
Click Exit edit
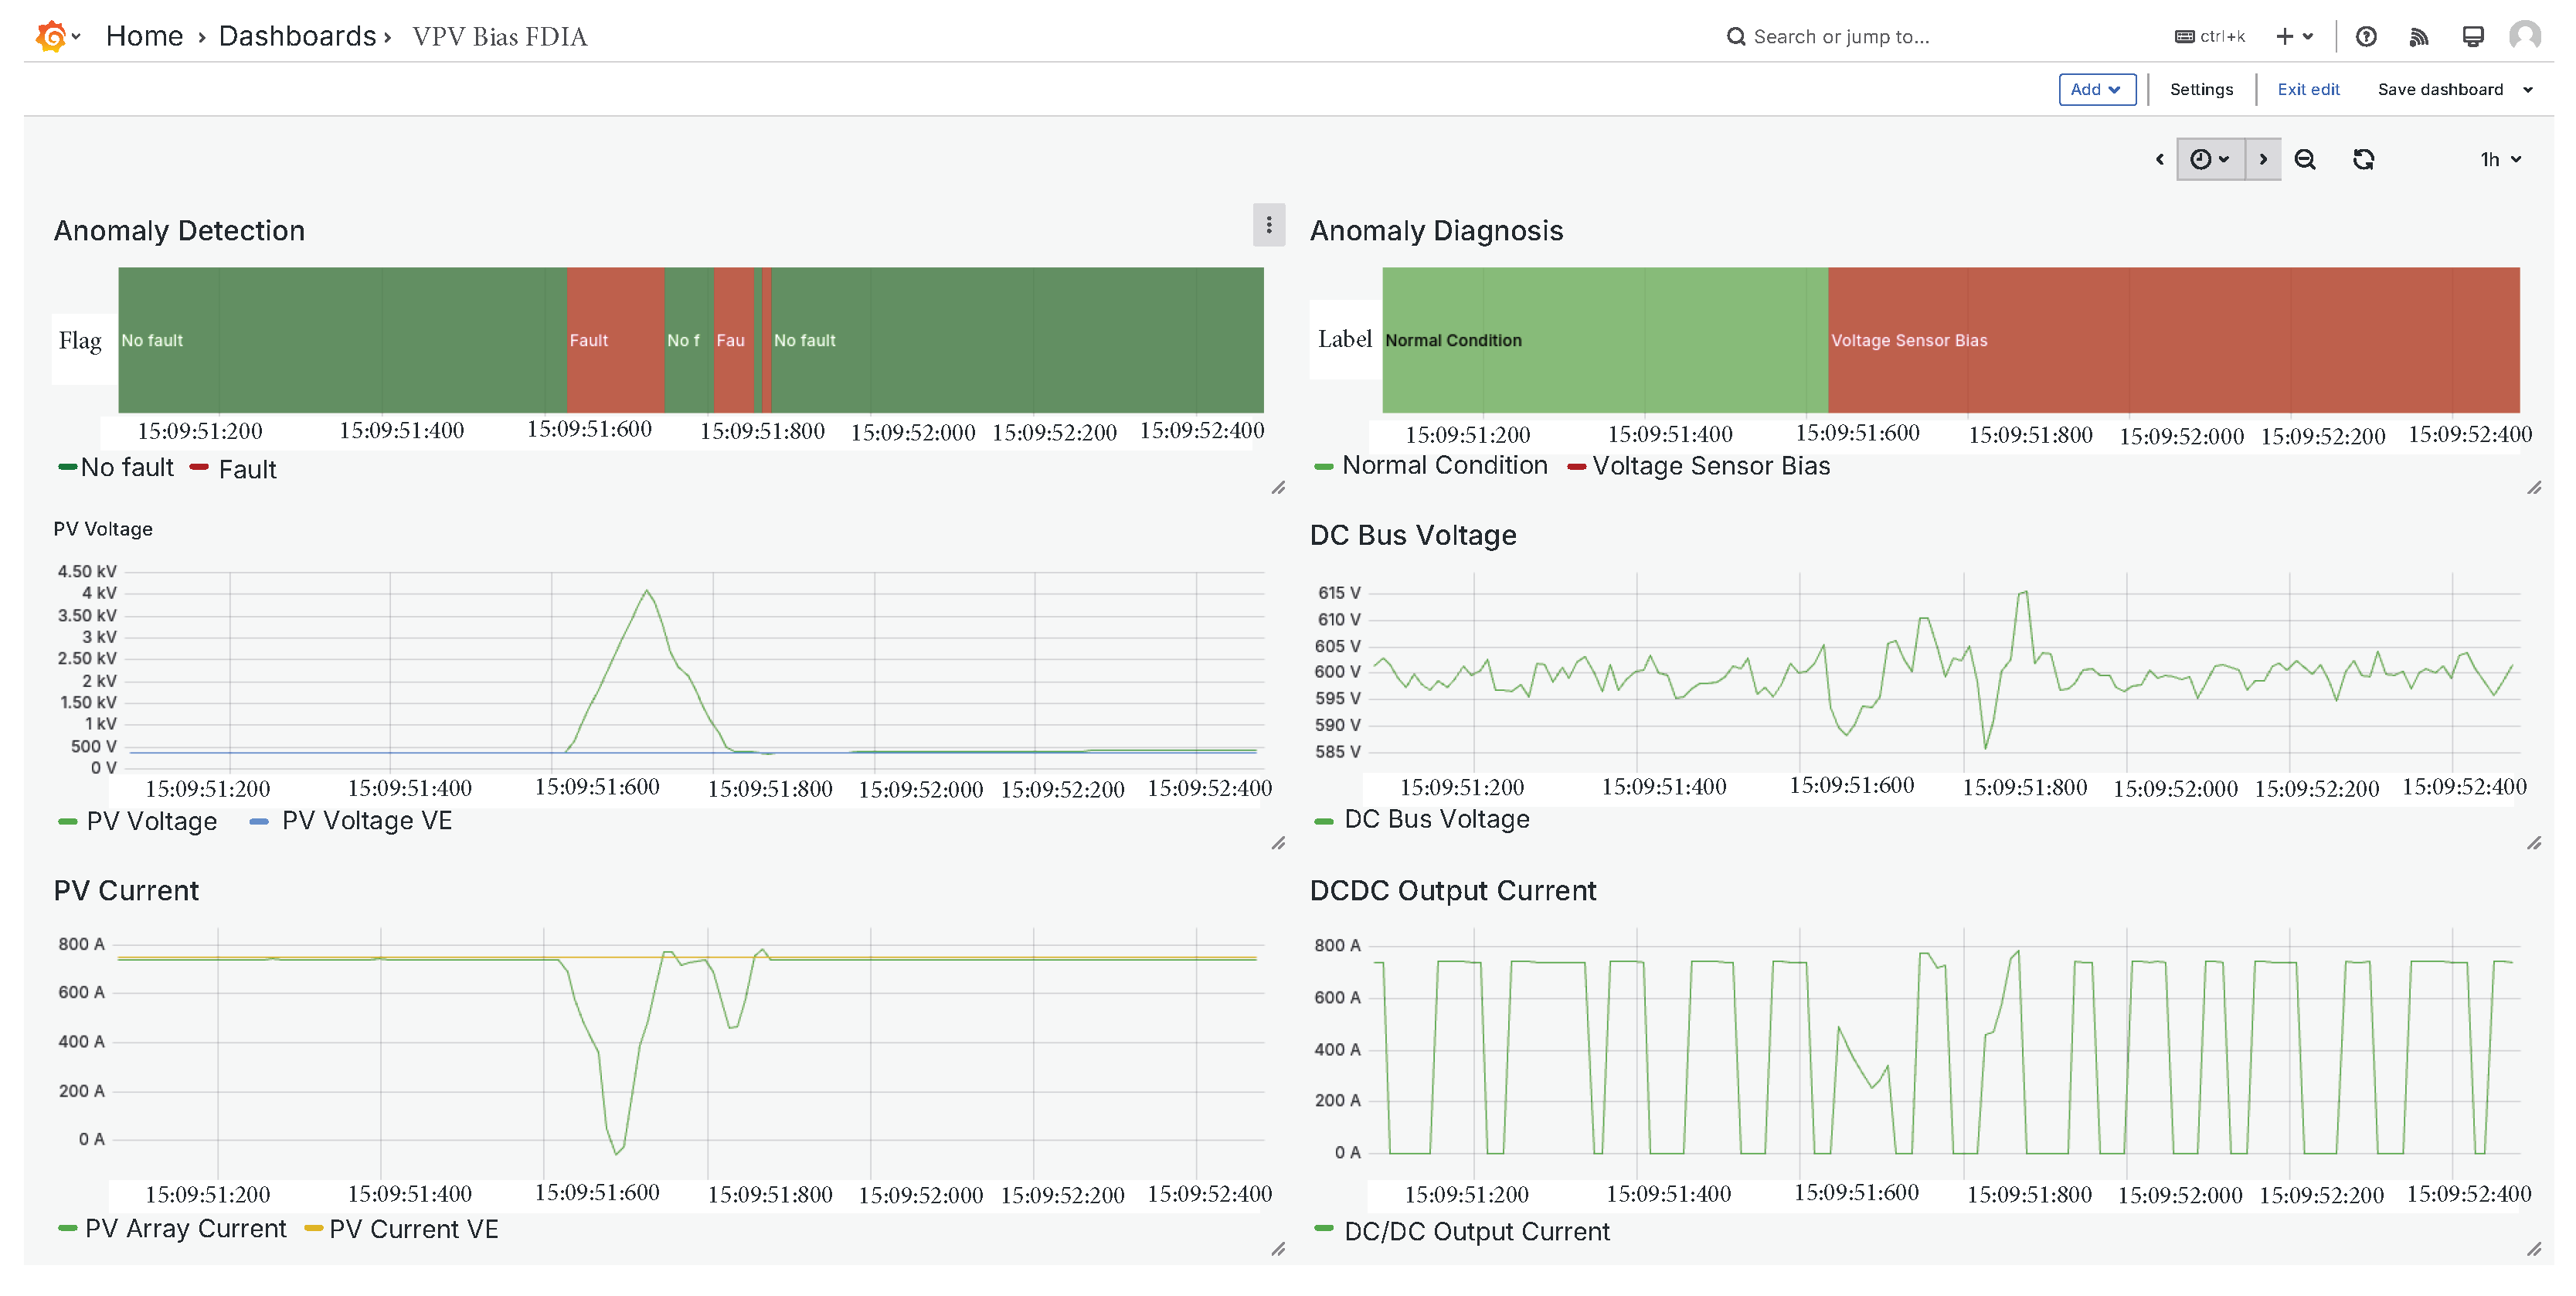tap(2307, 89)
